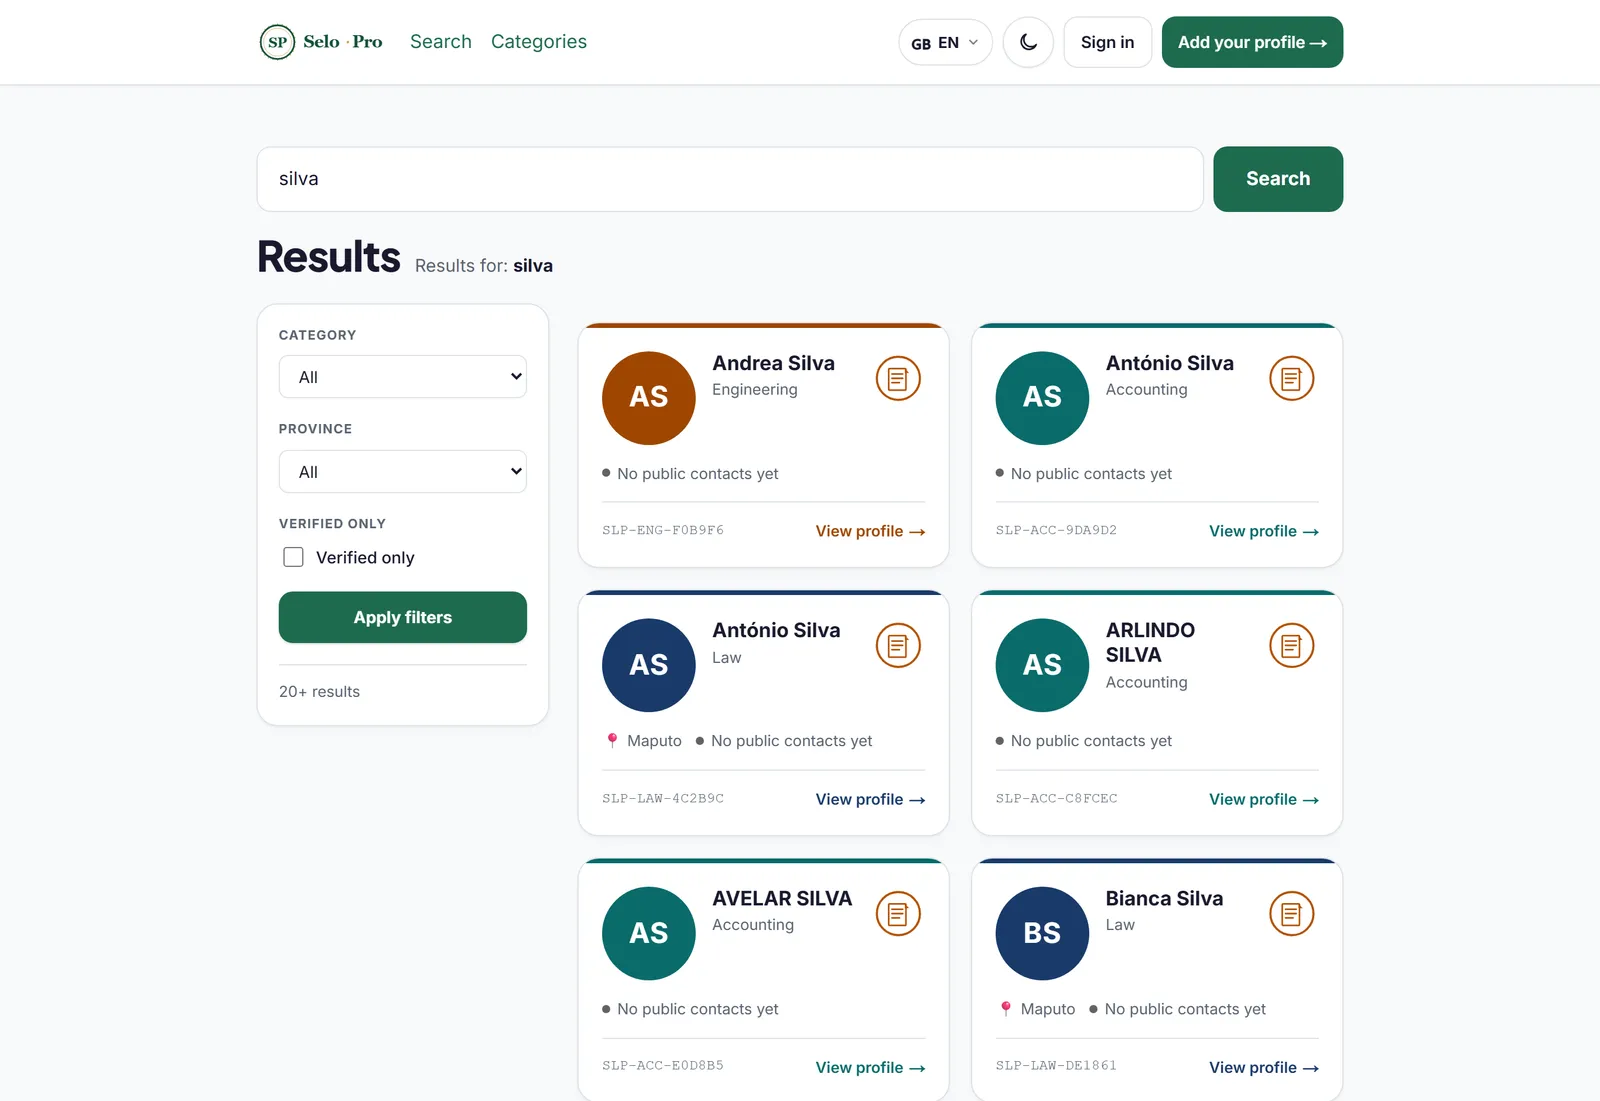Image resolution: width=1600 pixels, height=1101 pixels.
Task: Click the BS avatar of Bianca Silva
Action: point(1042,933)
